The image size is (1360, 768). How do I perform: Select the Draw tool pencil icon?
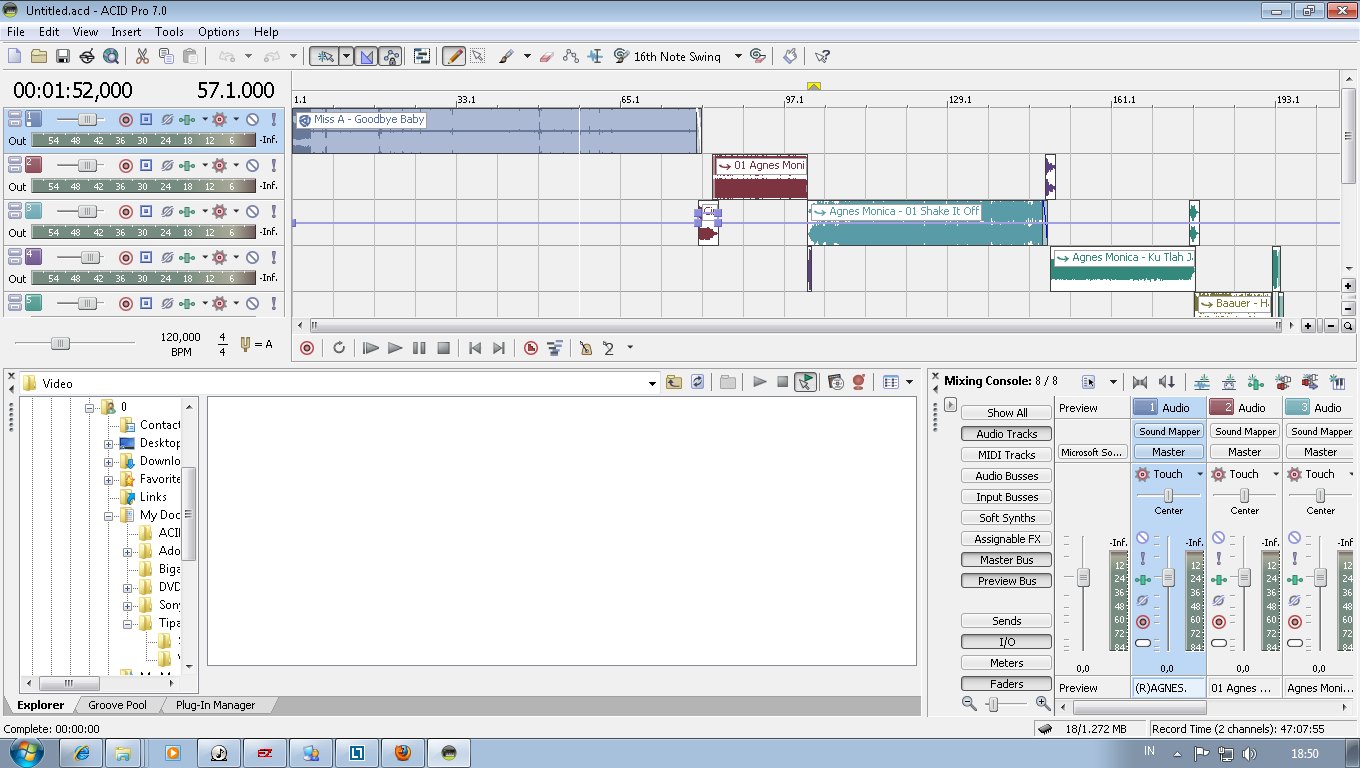click(454, 56)
